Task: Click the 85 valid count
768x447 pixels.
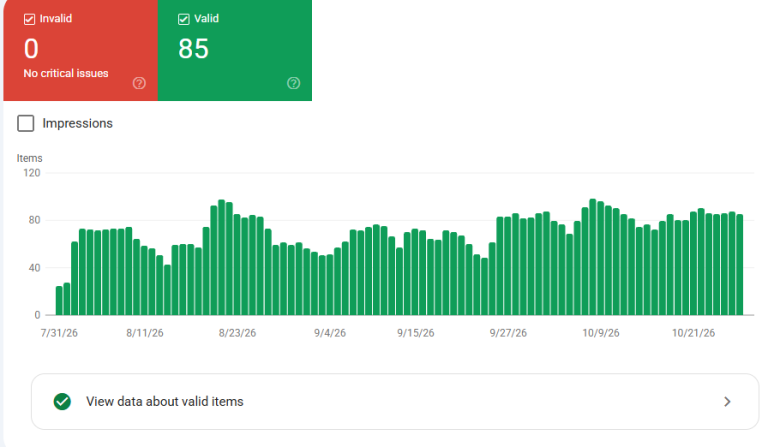Action: (x=193, y=49)
